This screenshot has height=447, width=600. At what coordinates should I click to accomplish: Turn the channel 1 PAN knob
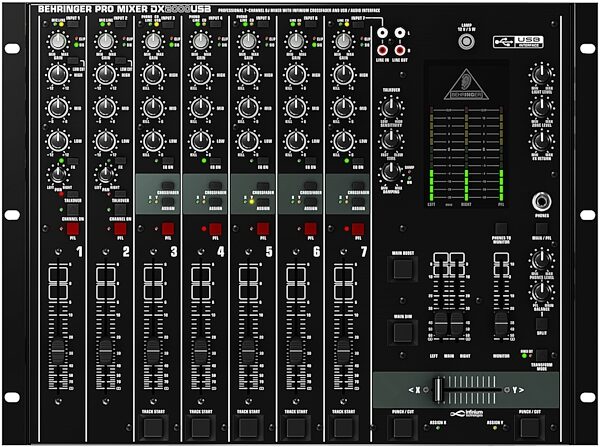pyautogui.click(x=58, y=175)
